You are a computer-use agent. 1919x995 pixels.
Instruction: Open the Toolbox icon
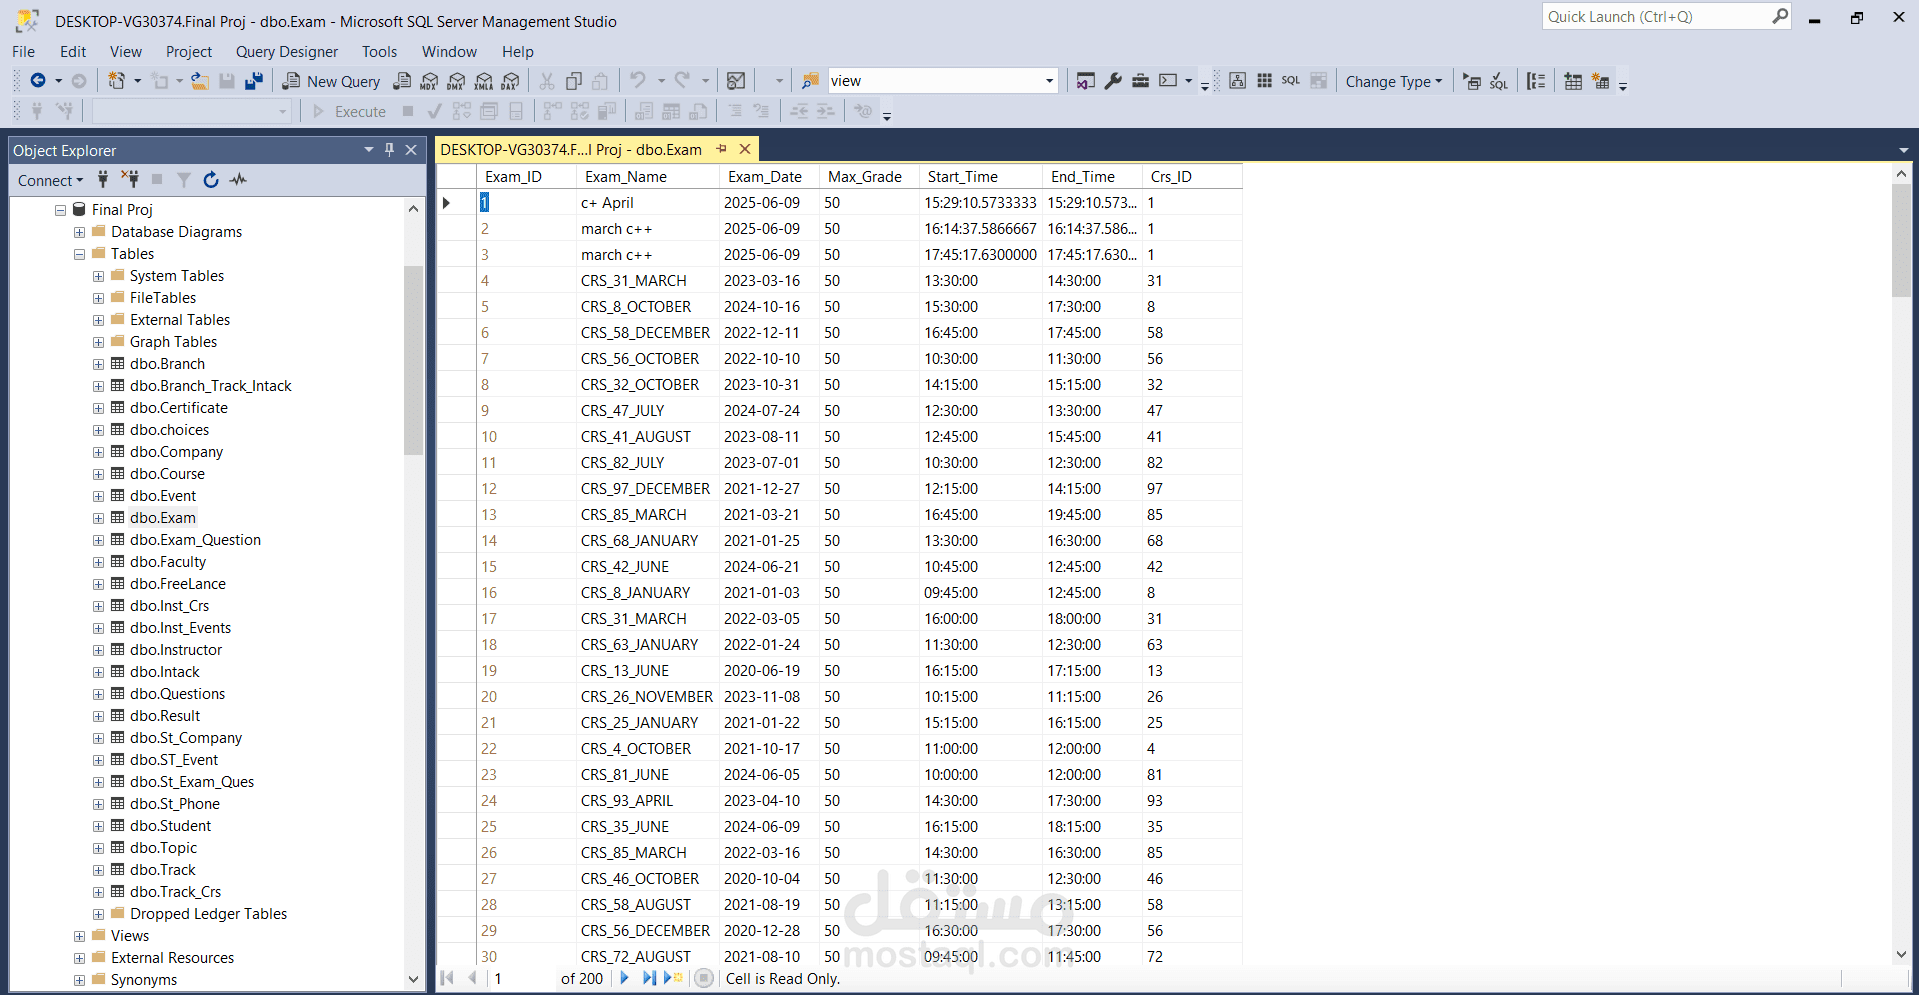coord(1140,81)
